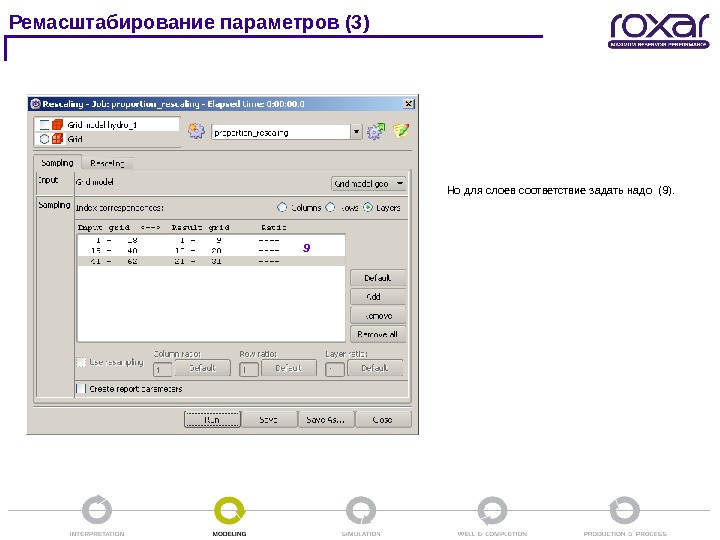Click the Layer ratio Default button
This screenshot has height=540, width=720.
click(x=375, y=368)
